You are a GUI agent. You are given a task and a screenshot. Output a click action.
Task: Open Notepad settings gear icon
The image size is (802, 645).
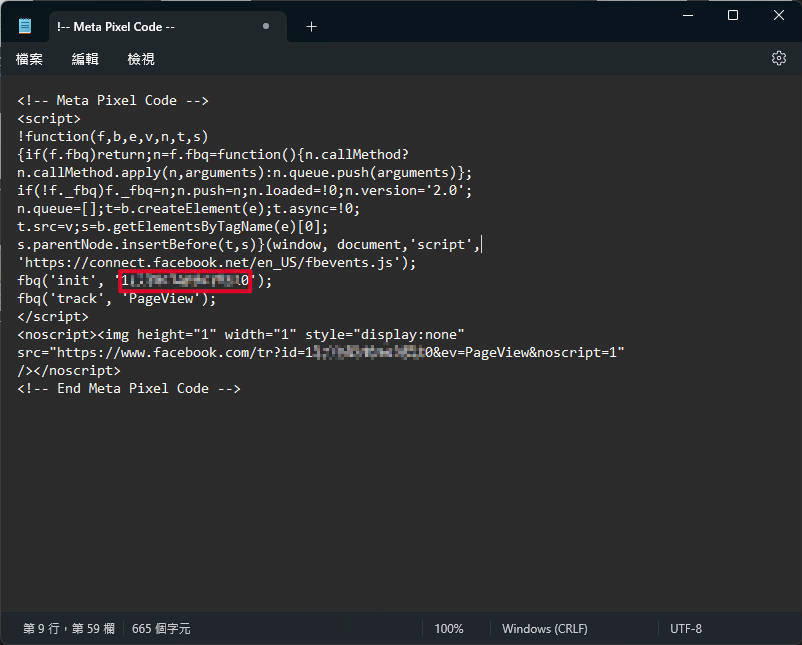coord(778,59)
